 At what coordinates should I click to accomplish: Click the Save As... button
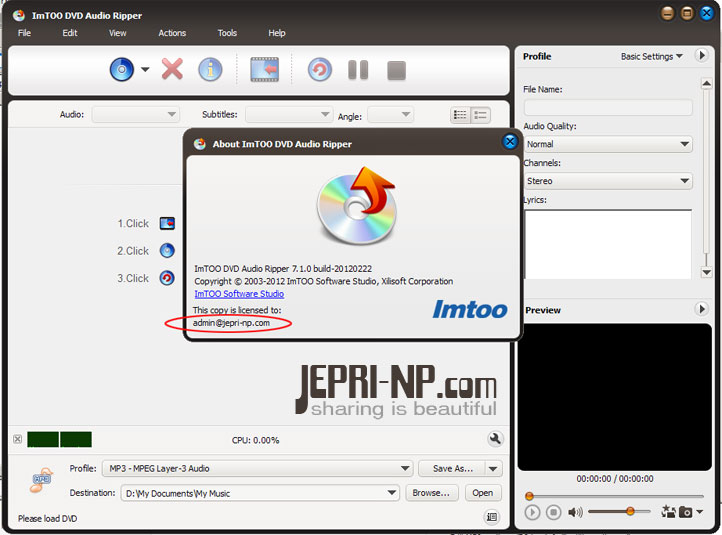[x=452, y=469]
